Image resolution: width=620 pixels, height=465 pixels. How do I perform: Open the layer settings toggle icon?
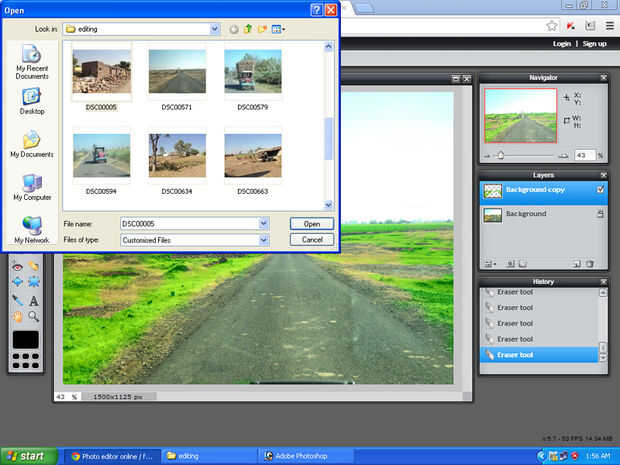[490, 264]
